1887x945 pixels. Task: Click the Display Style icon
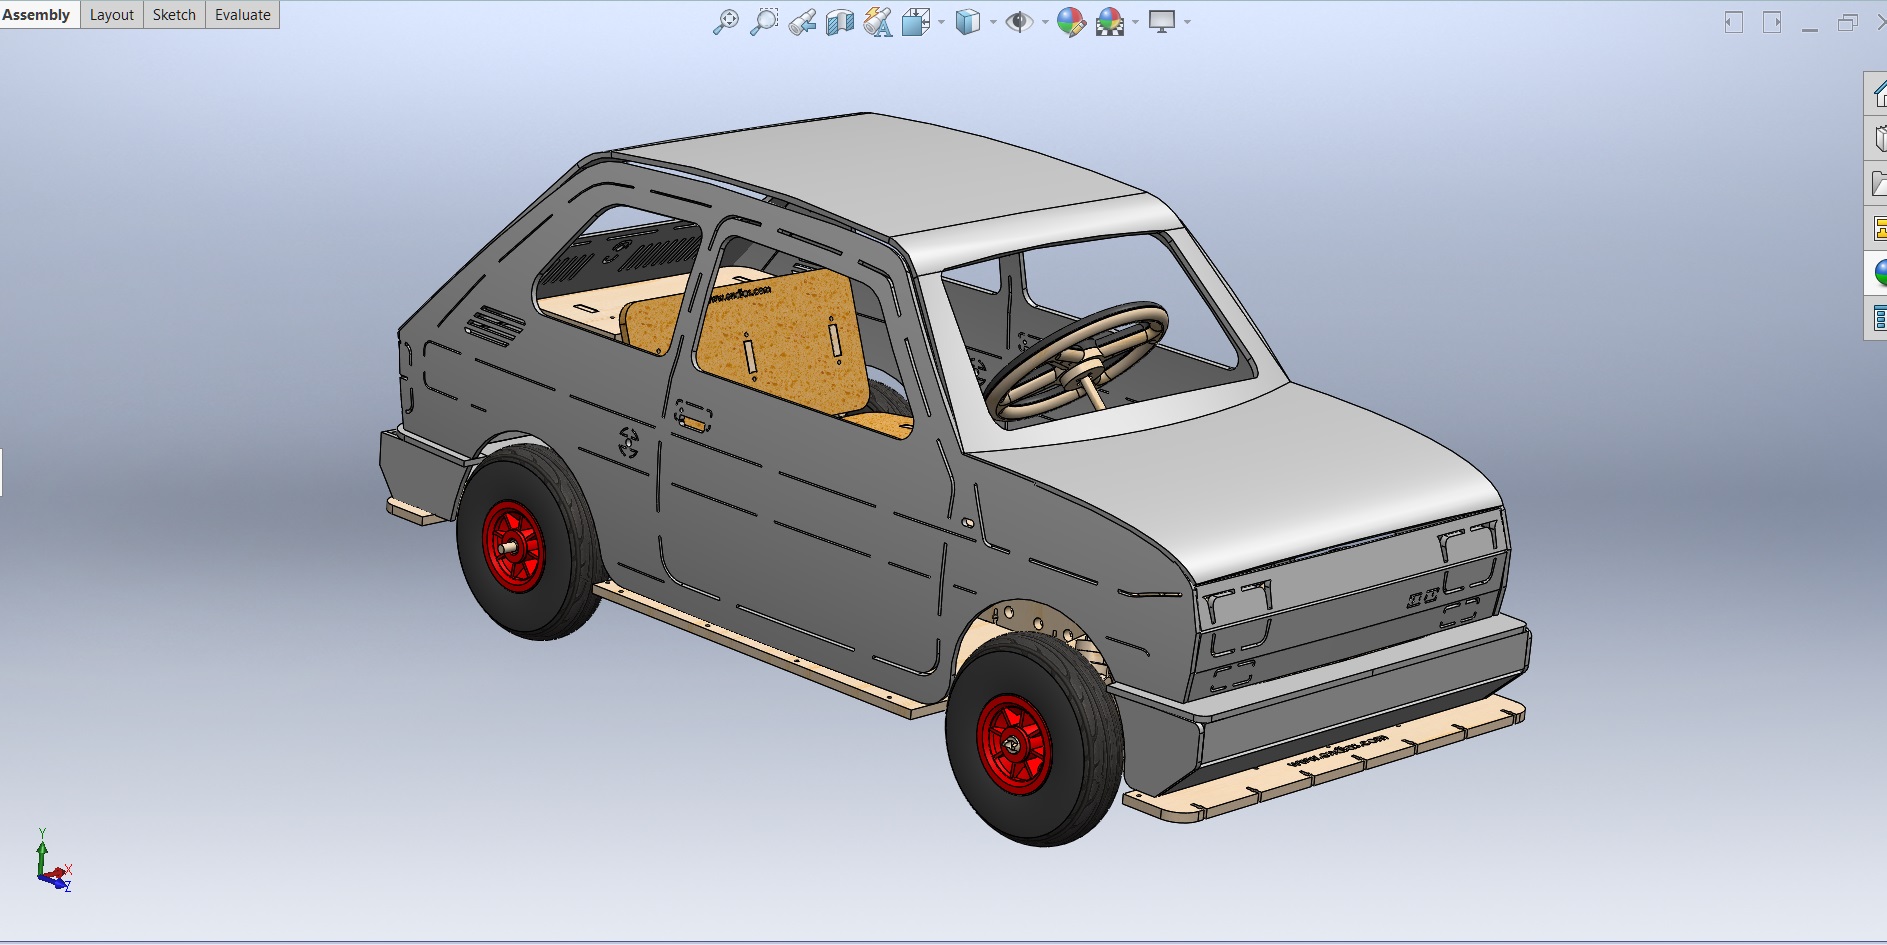(967, 22)
